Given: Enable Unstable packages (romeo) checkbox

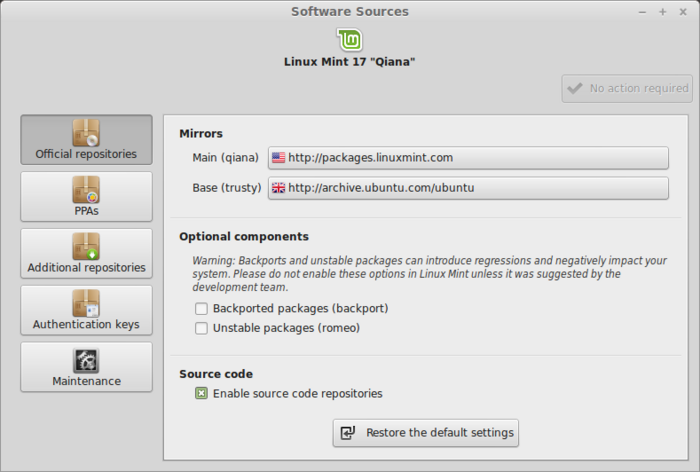Looking at the screenshot, I should pos(201,328).
